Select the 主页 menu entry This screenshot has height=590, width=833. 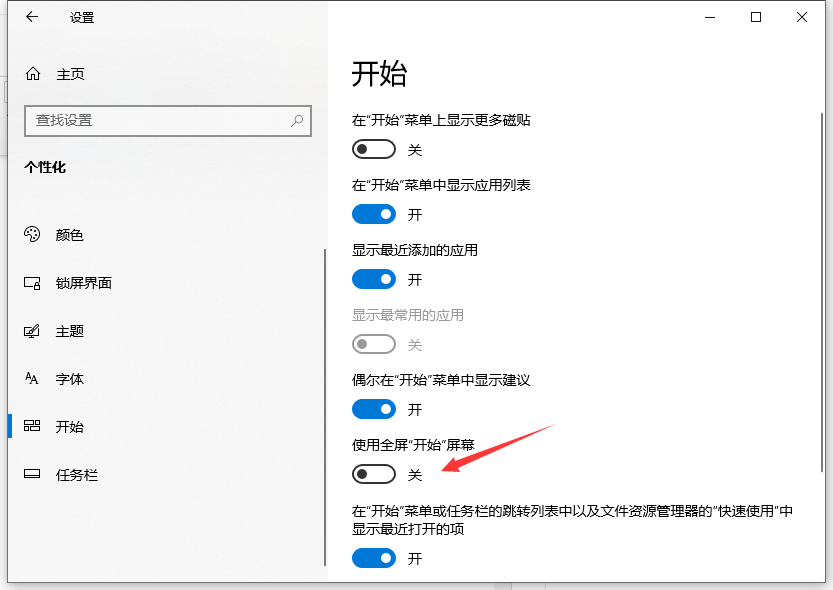click(70, 72)
